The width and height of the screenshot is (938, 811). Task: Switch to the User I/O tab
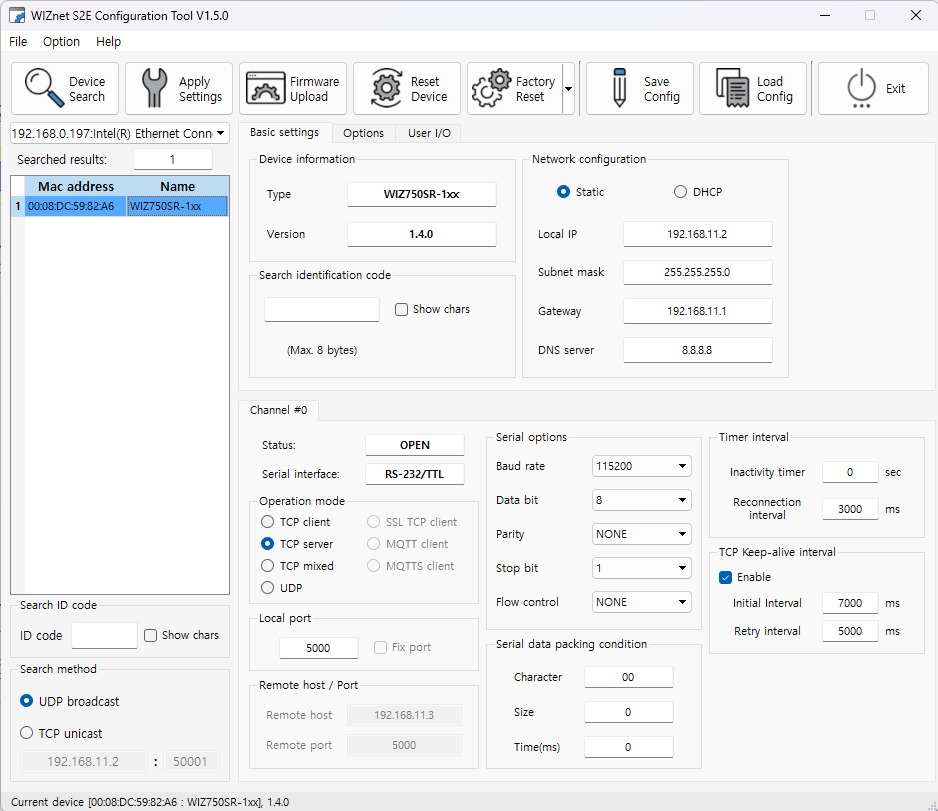[429, 133]
